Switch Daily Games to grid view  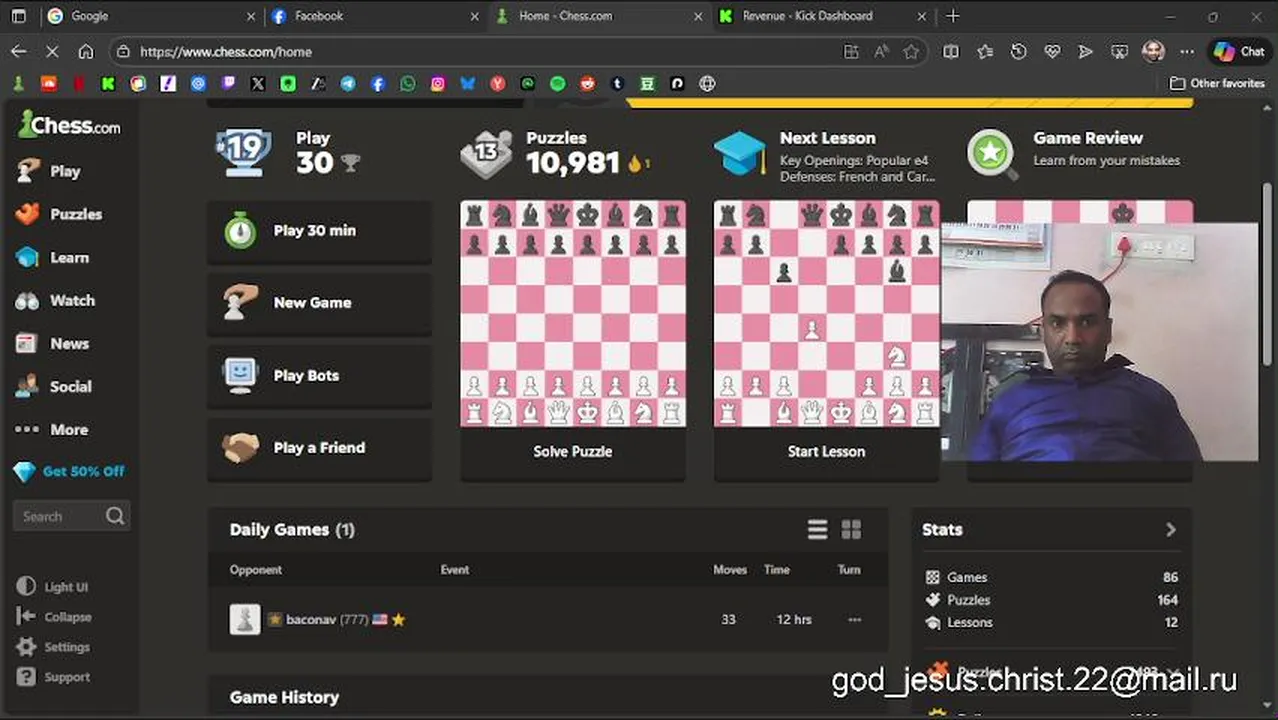click(851, 530)
